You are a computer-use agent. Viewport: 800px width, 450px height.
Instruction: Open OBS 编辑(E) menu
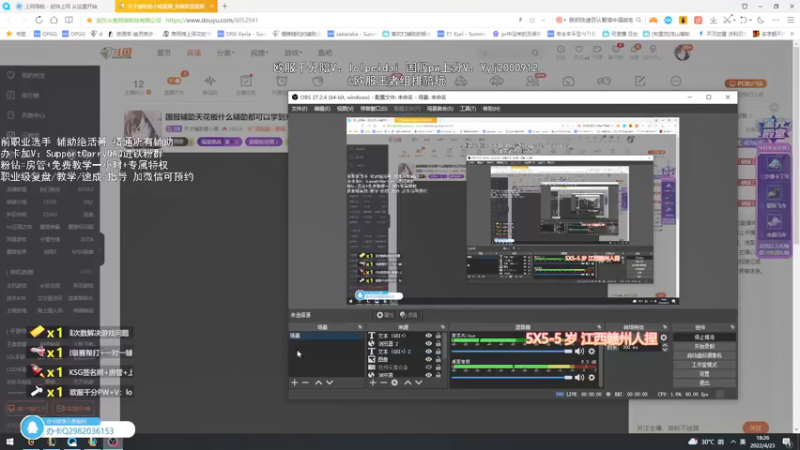coord(322,109)
